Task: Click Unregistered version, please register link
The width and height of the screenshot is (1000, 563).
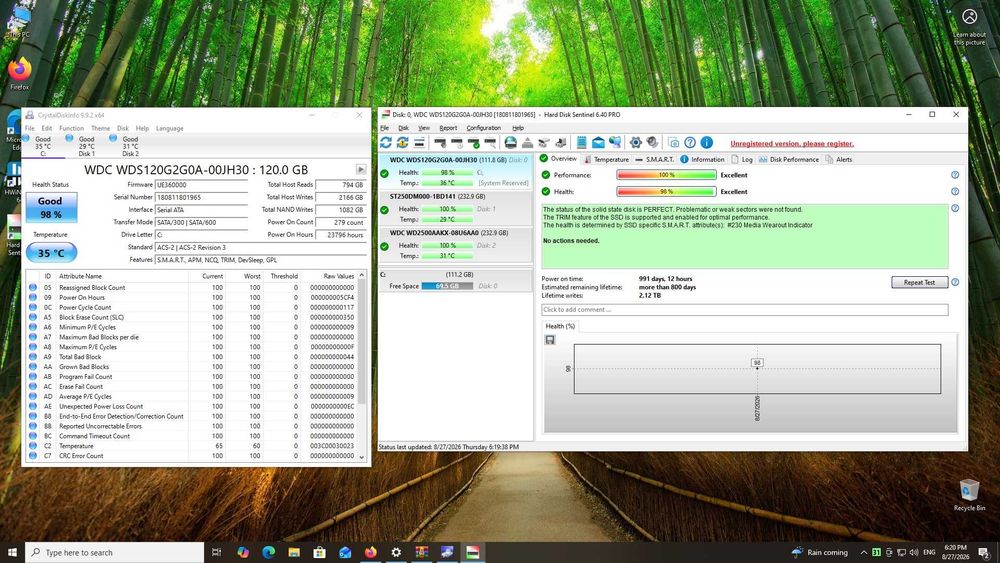Action: tap(791, 144)
